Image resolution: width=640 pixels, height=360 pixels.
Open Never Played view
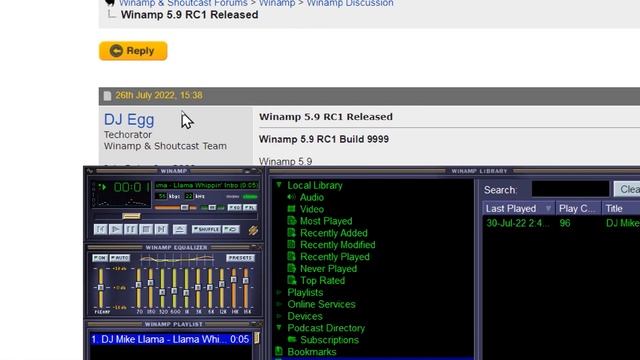[x=329, y=269]
